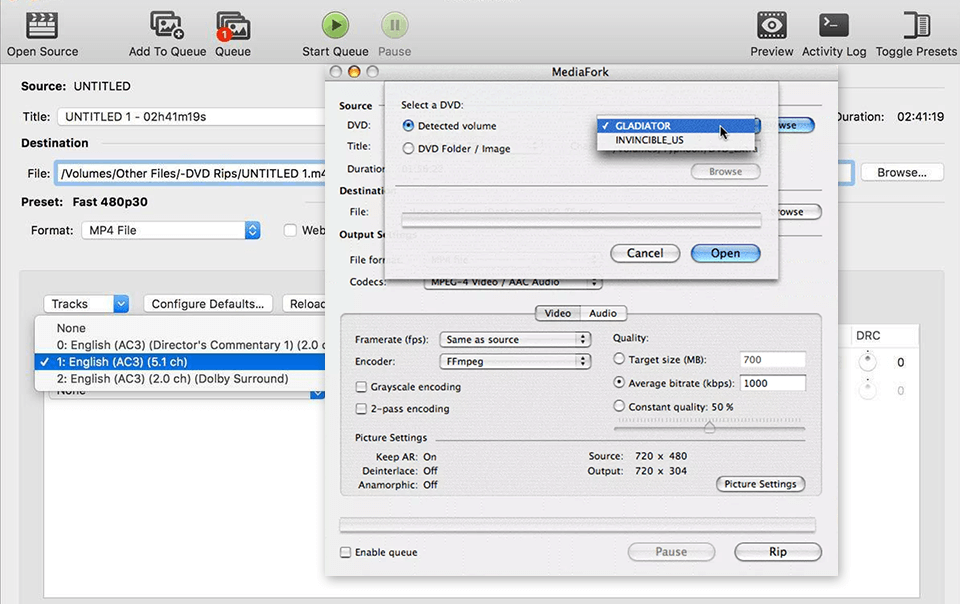960x604 pixels.
Task: Select the DVD Folder / Image radio button
Action: tap(408, 149)
